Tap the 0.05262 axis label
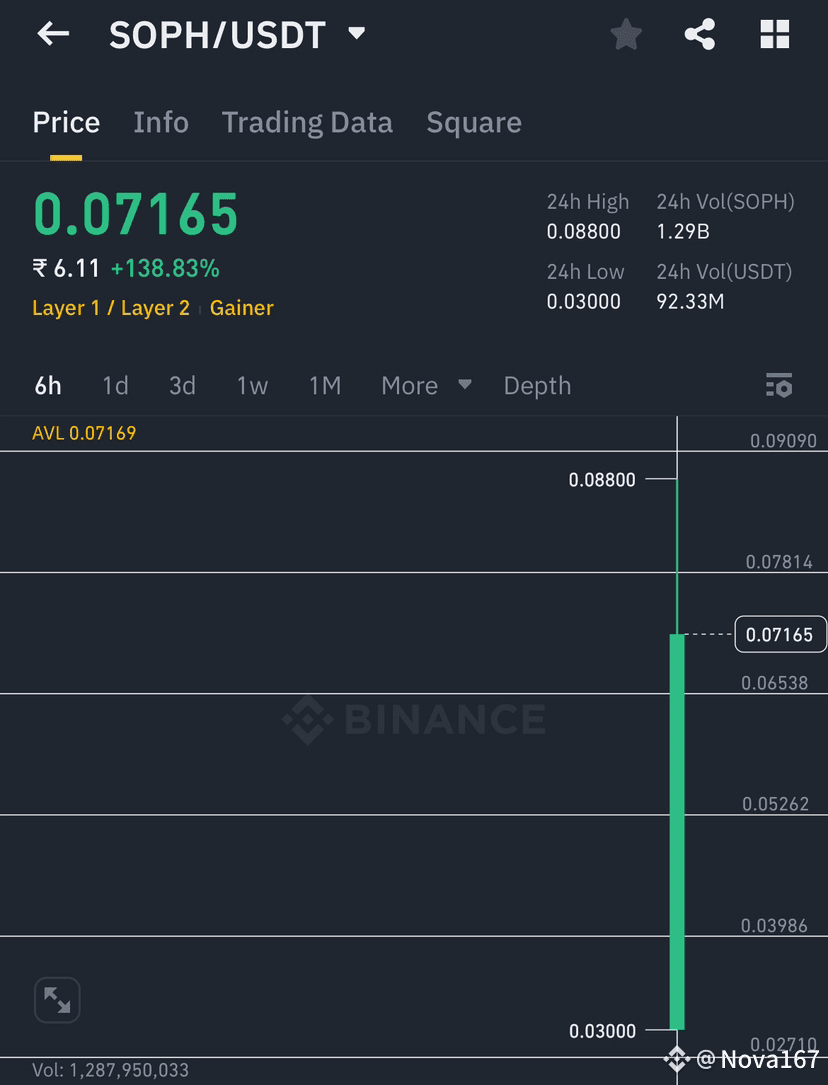Image resolution: width=828 pixels, height=1085 pixels. 775,804
